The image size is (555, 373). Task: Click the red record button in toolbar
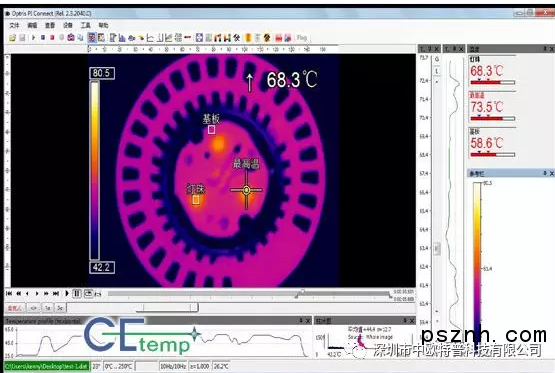tap(52, 37)
